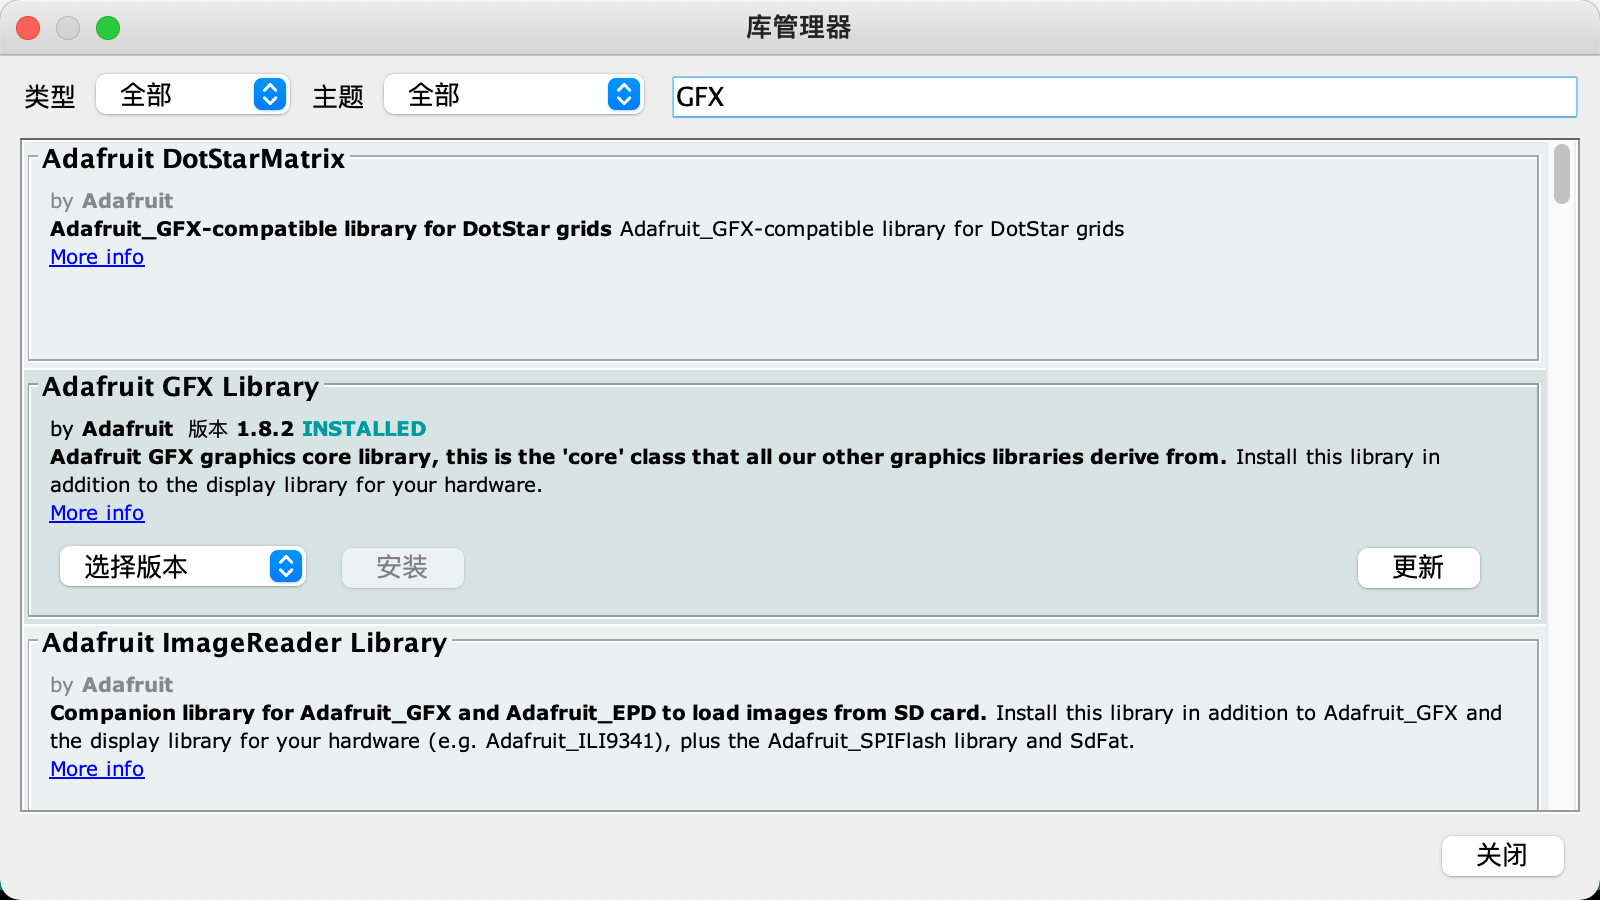Select the Adafruit DotStarMatrix library entry
This screenshot has height=900, width=1600.
pyautogui.click(x=780, y=300)
